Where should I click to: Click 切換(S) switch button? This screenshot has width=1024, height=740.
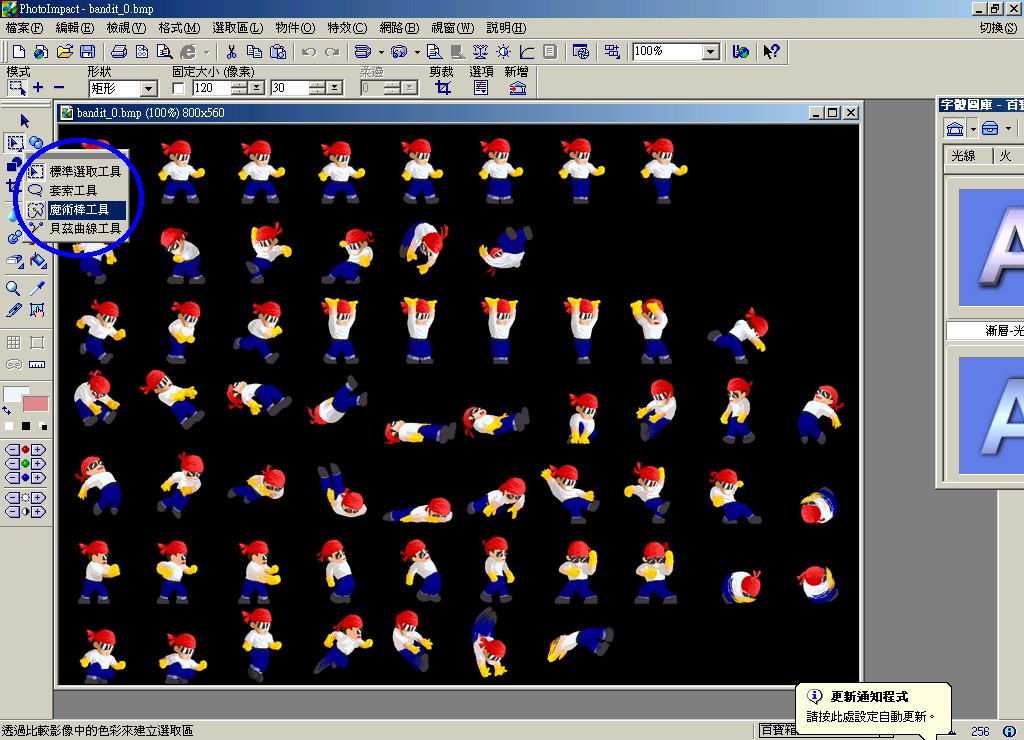999,28
